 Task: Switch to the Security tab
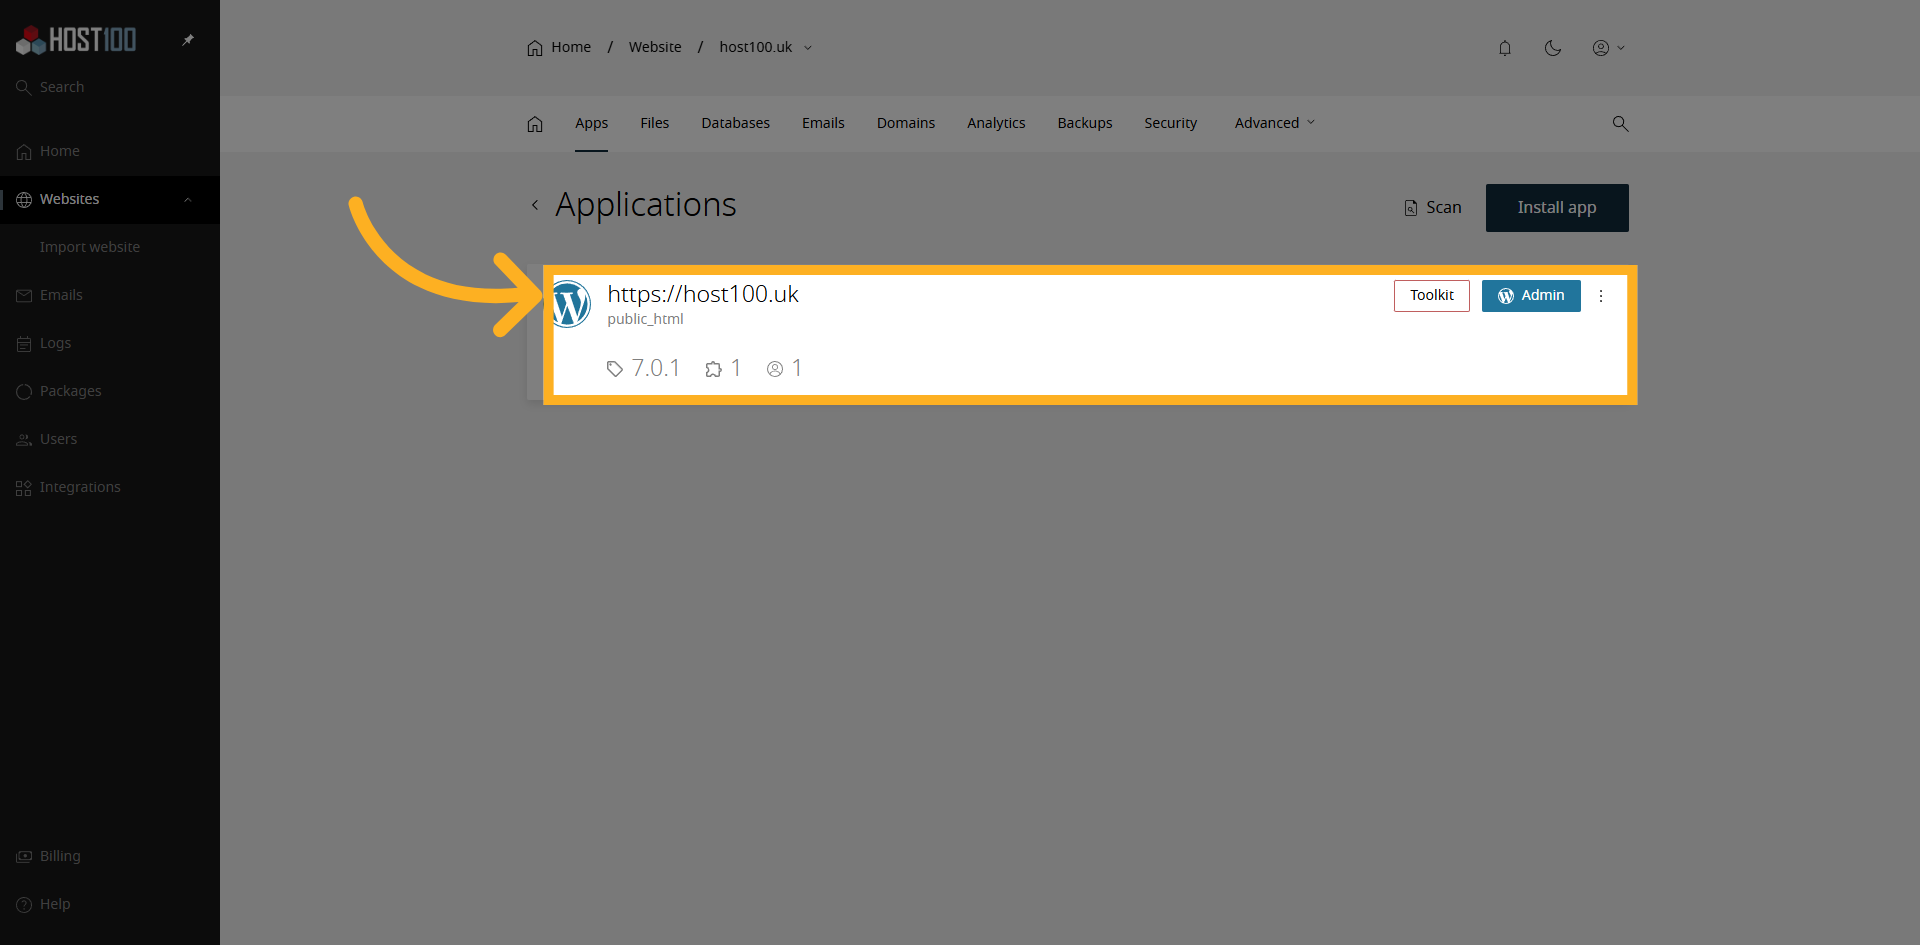coord(1171,123)
